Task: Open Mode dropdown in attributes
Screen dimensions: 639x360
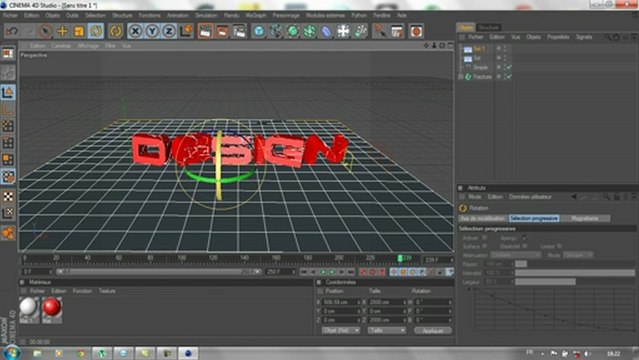Action: (x=578, y=255)
